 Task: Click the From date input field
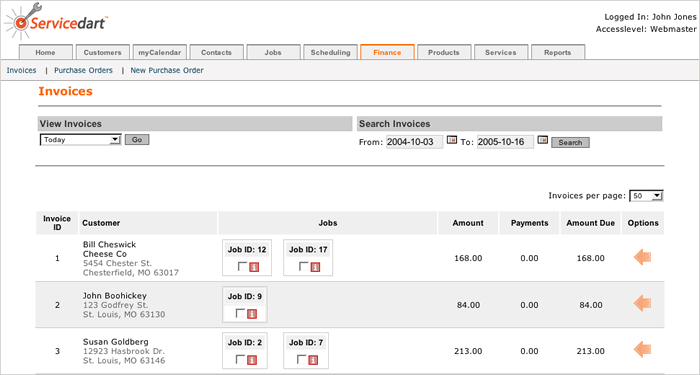click(415, 142)
